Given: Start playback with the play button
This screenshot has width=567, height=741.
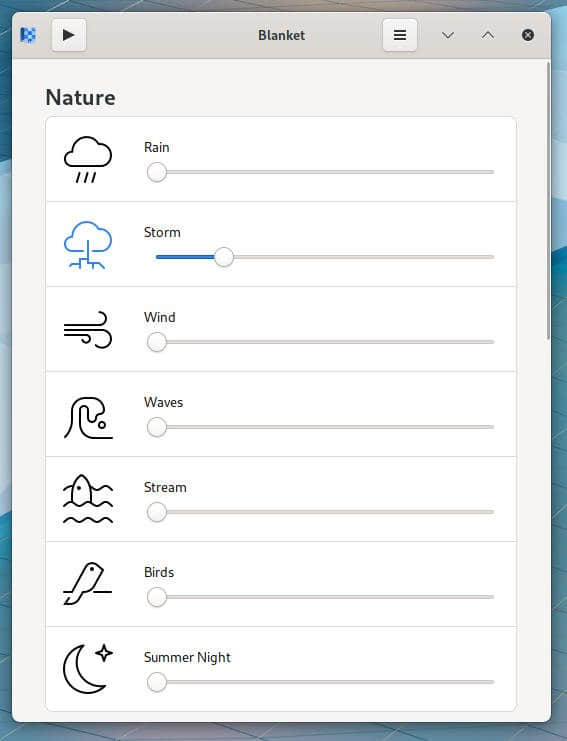Looking at the screenshot, I should (69, 35).
